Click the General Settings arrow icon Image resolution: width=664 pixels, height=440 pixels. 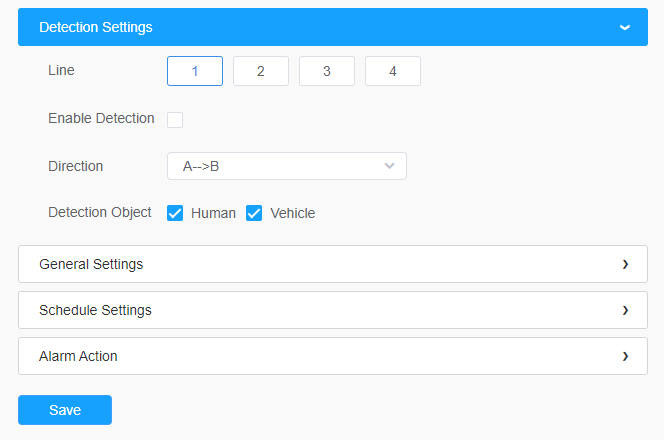pos(625,264)
